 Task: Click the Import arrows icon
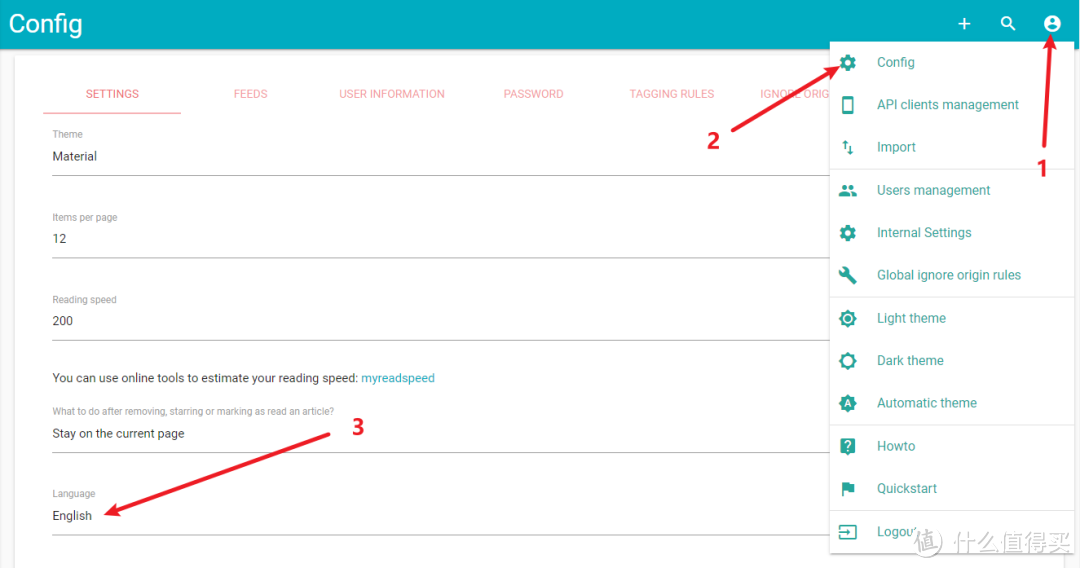(848, 147)
